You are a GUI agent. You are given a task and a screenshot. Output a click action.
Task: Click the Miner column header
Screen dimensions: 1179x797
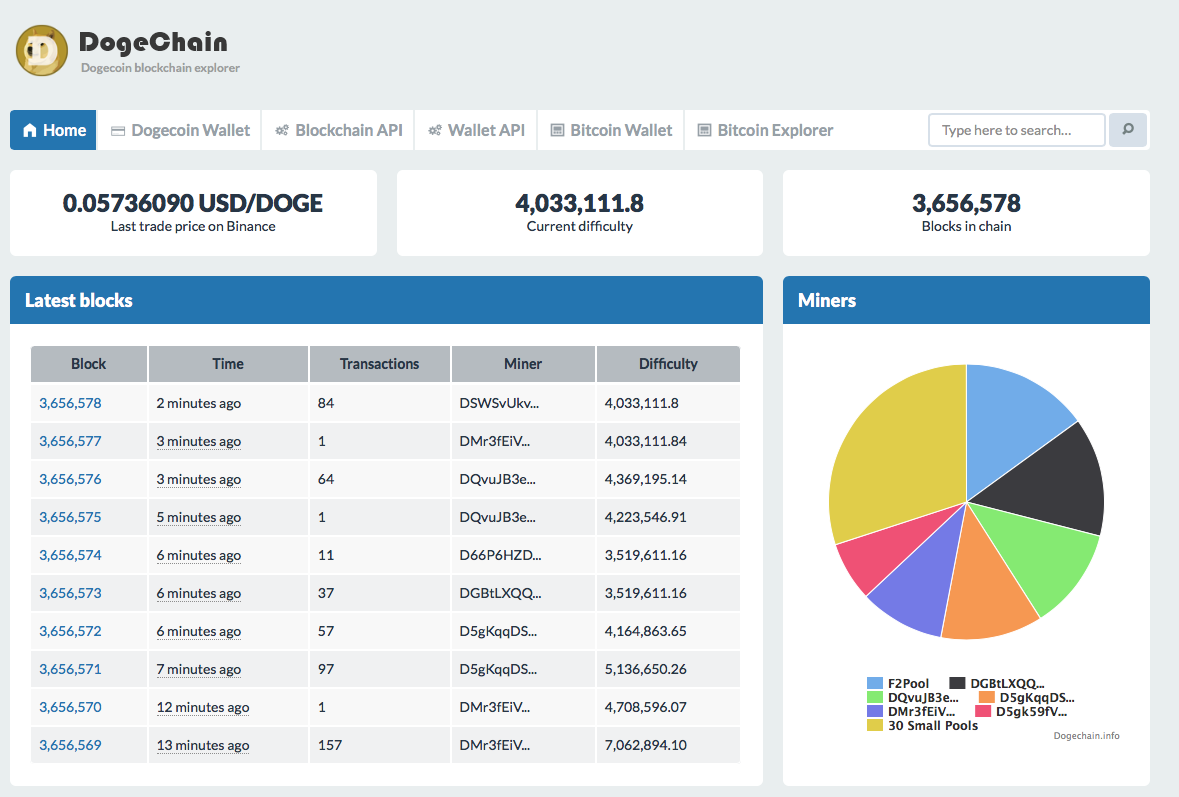[523, 364]
